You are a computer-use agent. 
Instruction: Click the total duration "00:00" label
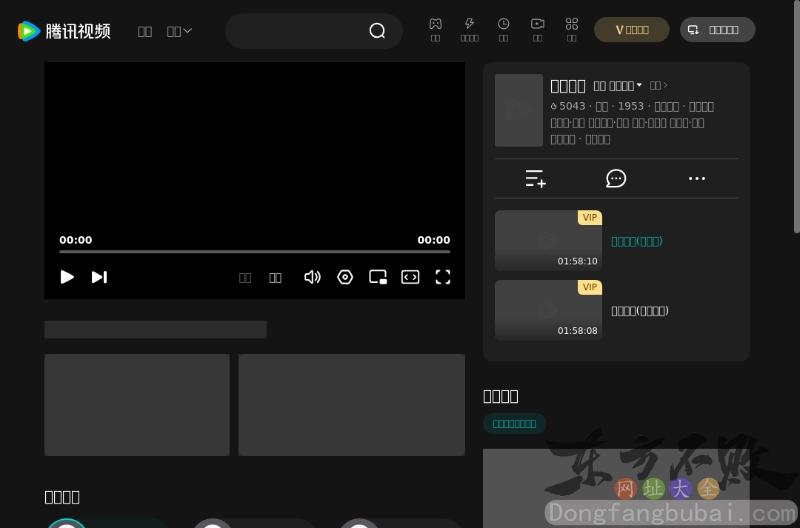tap(434, 240)
